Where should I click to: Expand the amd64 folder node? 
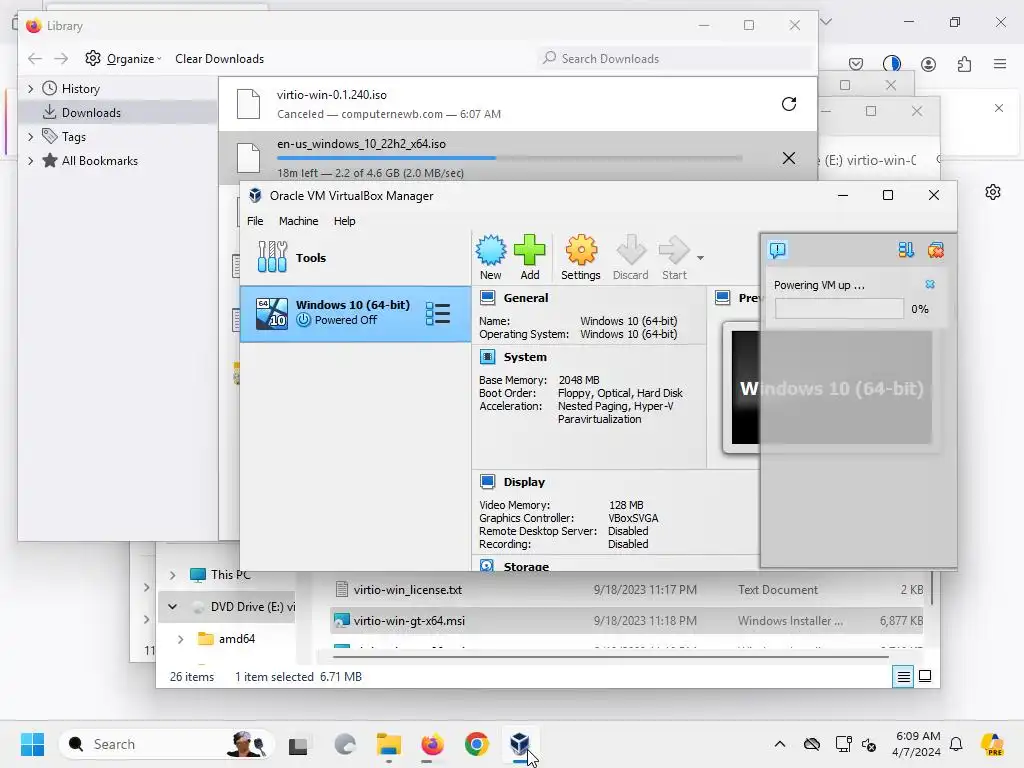180,639
